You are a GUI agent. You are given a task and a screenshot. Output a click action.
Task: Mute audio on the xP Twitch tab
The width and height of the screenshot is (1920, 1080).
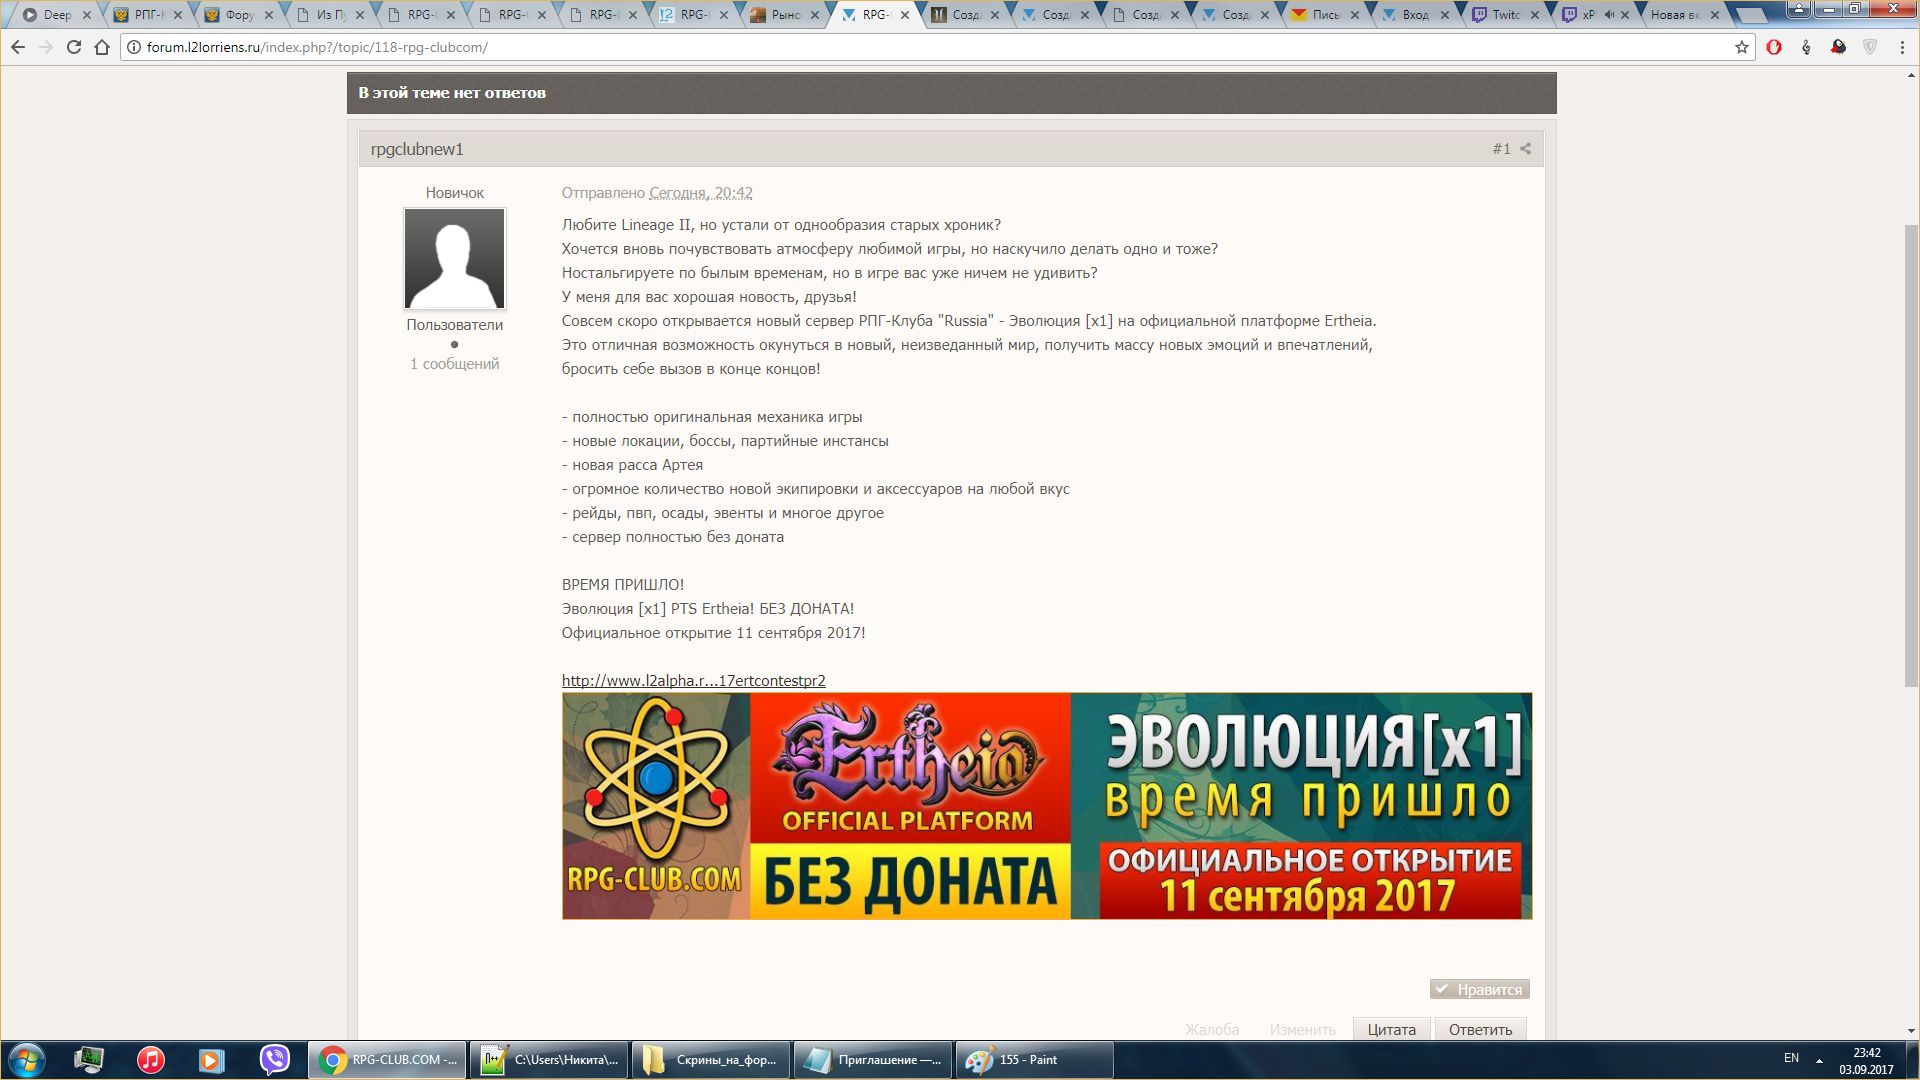pos(1608,15)
